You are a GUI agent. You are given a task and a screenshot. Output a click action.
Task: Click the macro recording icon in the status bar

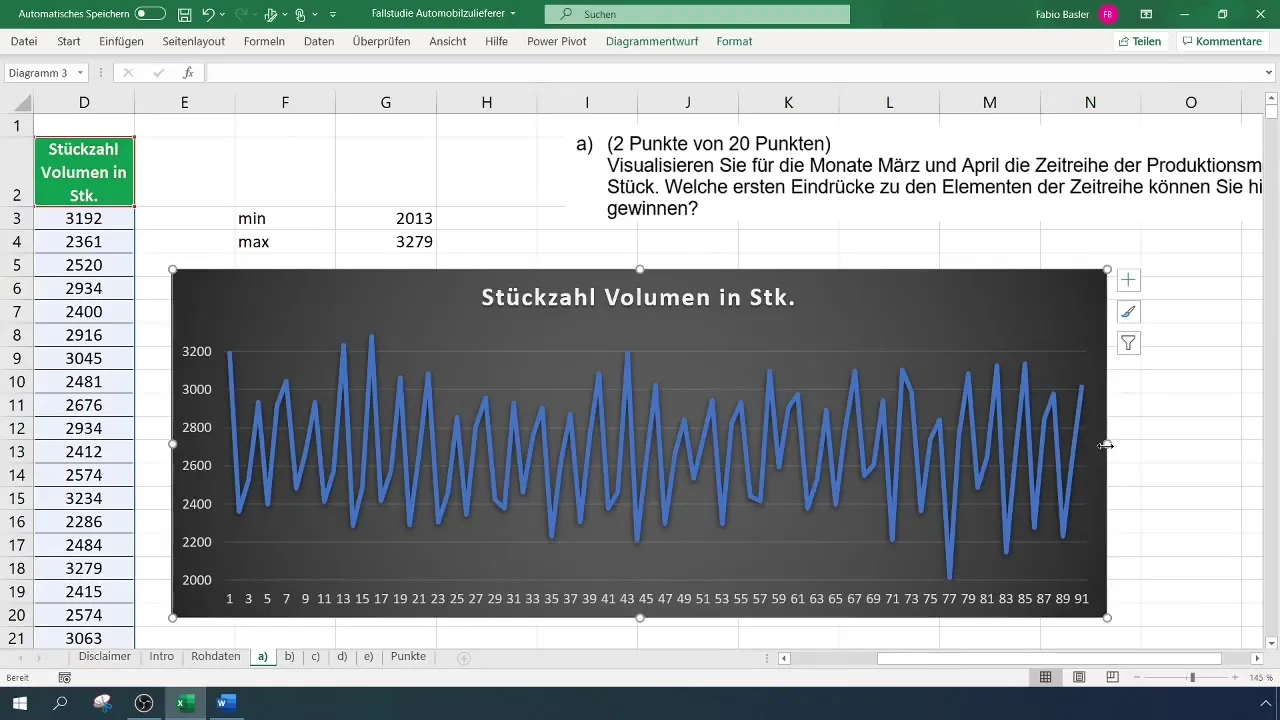pyautogui.click(x=65, y=677)
